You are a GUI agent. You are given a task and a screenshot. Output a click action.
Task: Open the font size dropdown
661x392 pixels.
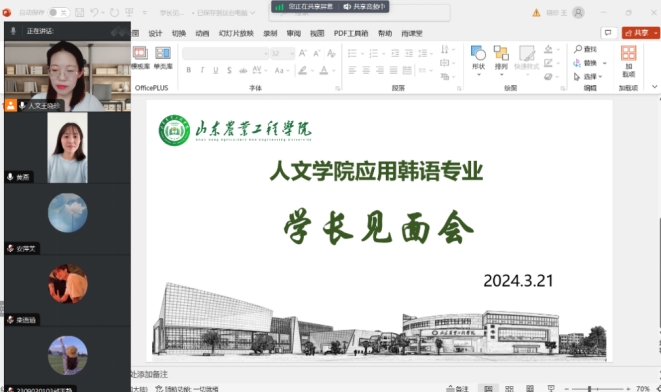coord(291,54)
